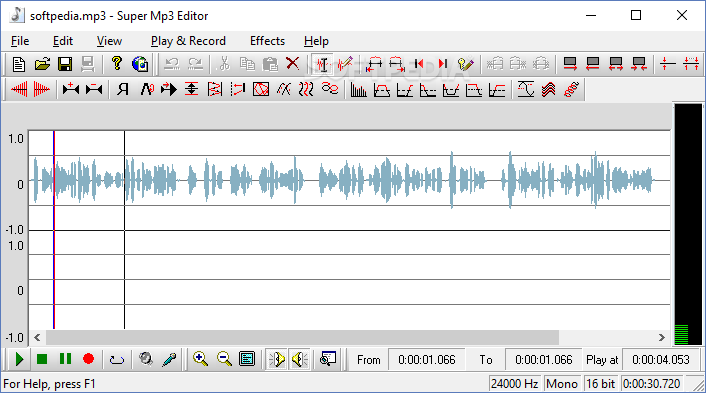Click the dotted line with red markers icon
Image resolution: width=706 pixels, height=393 pixels.
click(x=691, y=64)
